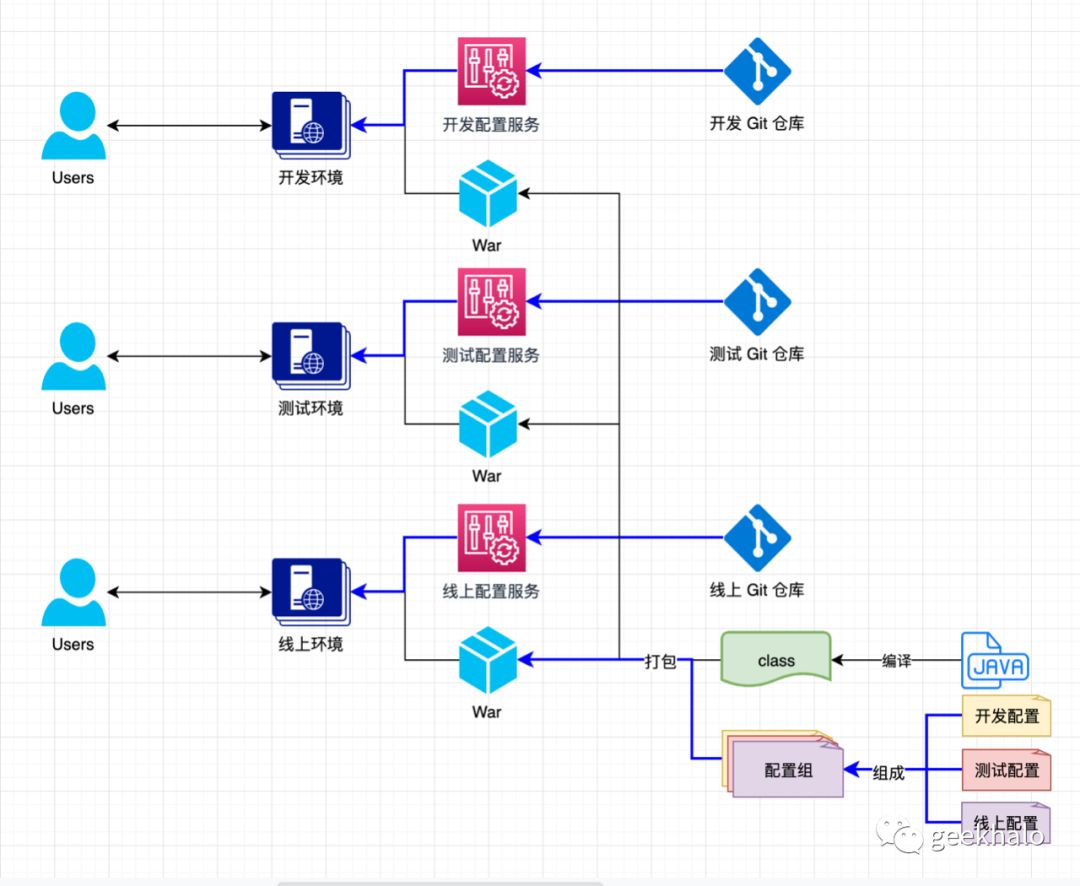Select the 开发环境 server icon
The height and width of the screenshot is (886, 1080).
pyautogui.click(x=311, y=125)
